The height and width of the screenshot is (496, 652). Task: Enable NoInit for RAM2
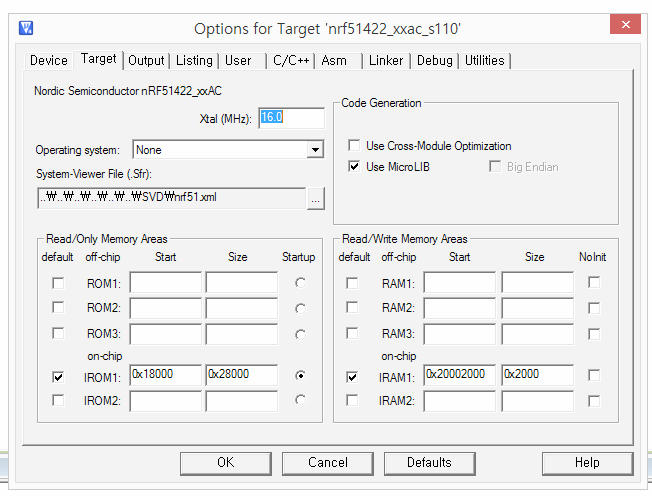tap(594, 308)
